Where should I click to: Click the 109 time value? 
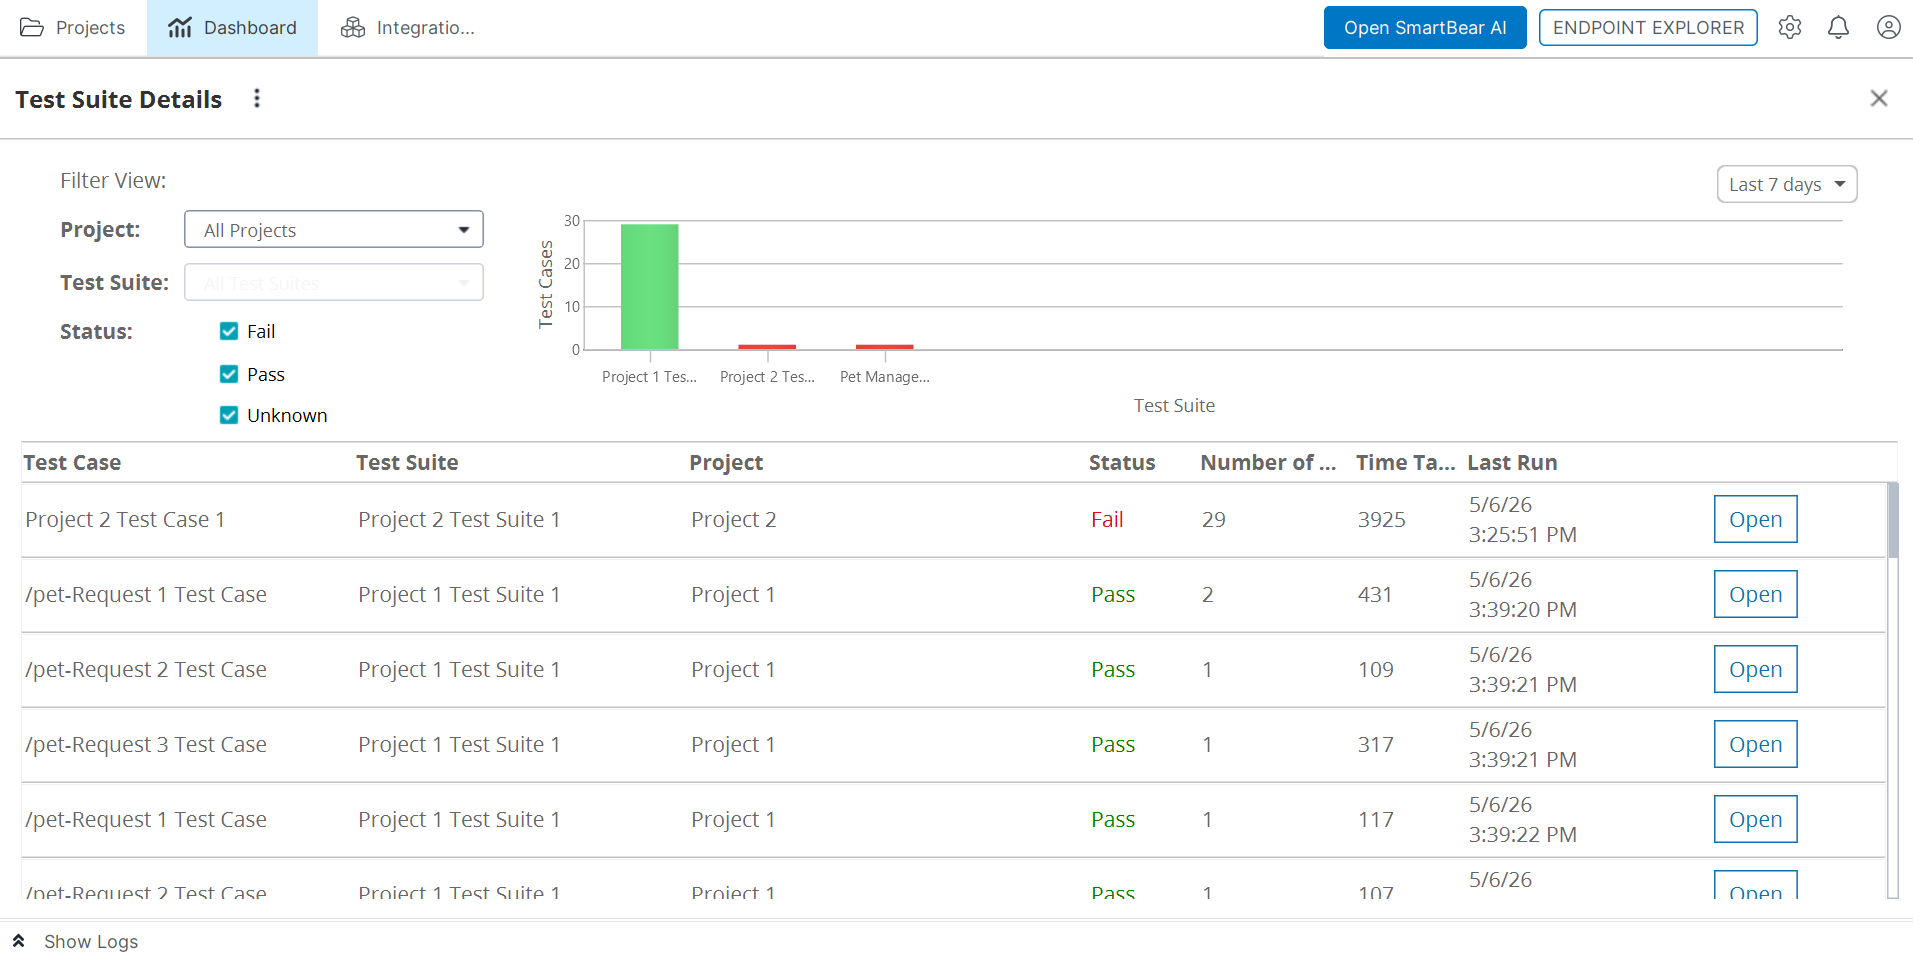click(x=1376, y=669)
